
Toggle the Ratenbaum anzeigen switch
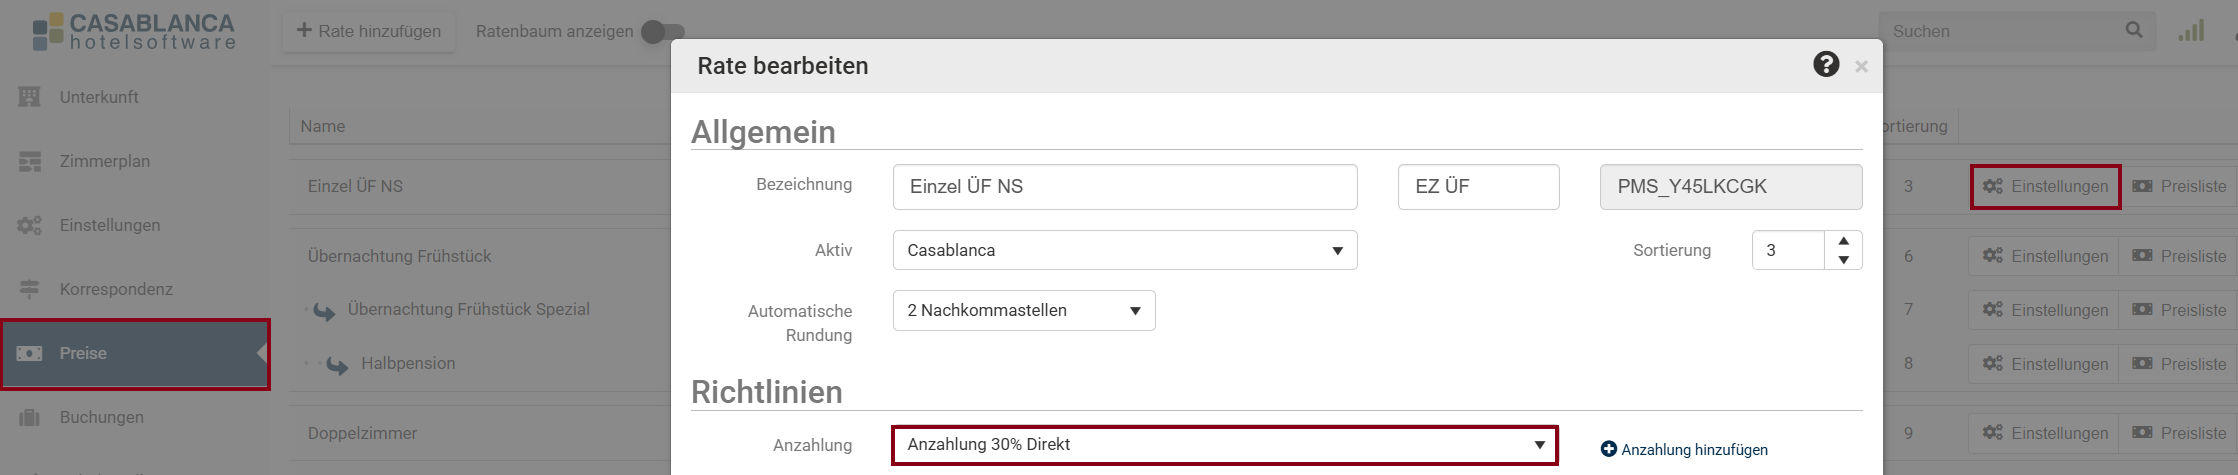coord(662,32)
